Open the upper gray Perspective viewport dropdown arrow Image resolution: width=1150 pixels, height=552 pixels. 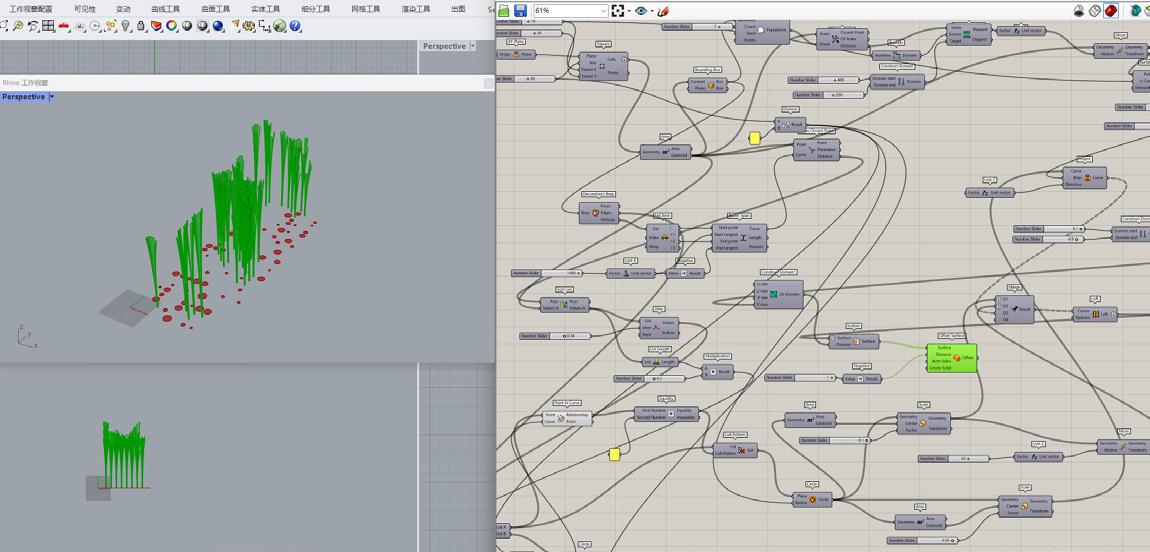472,46
